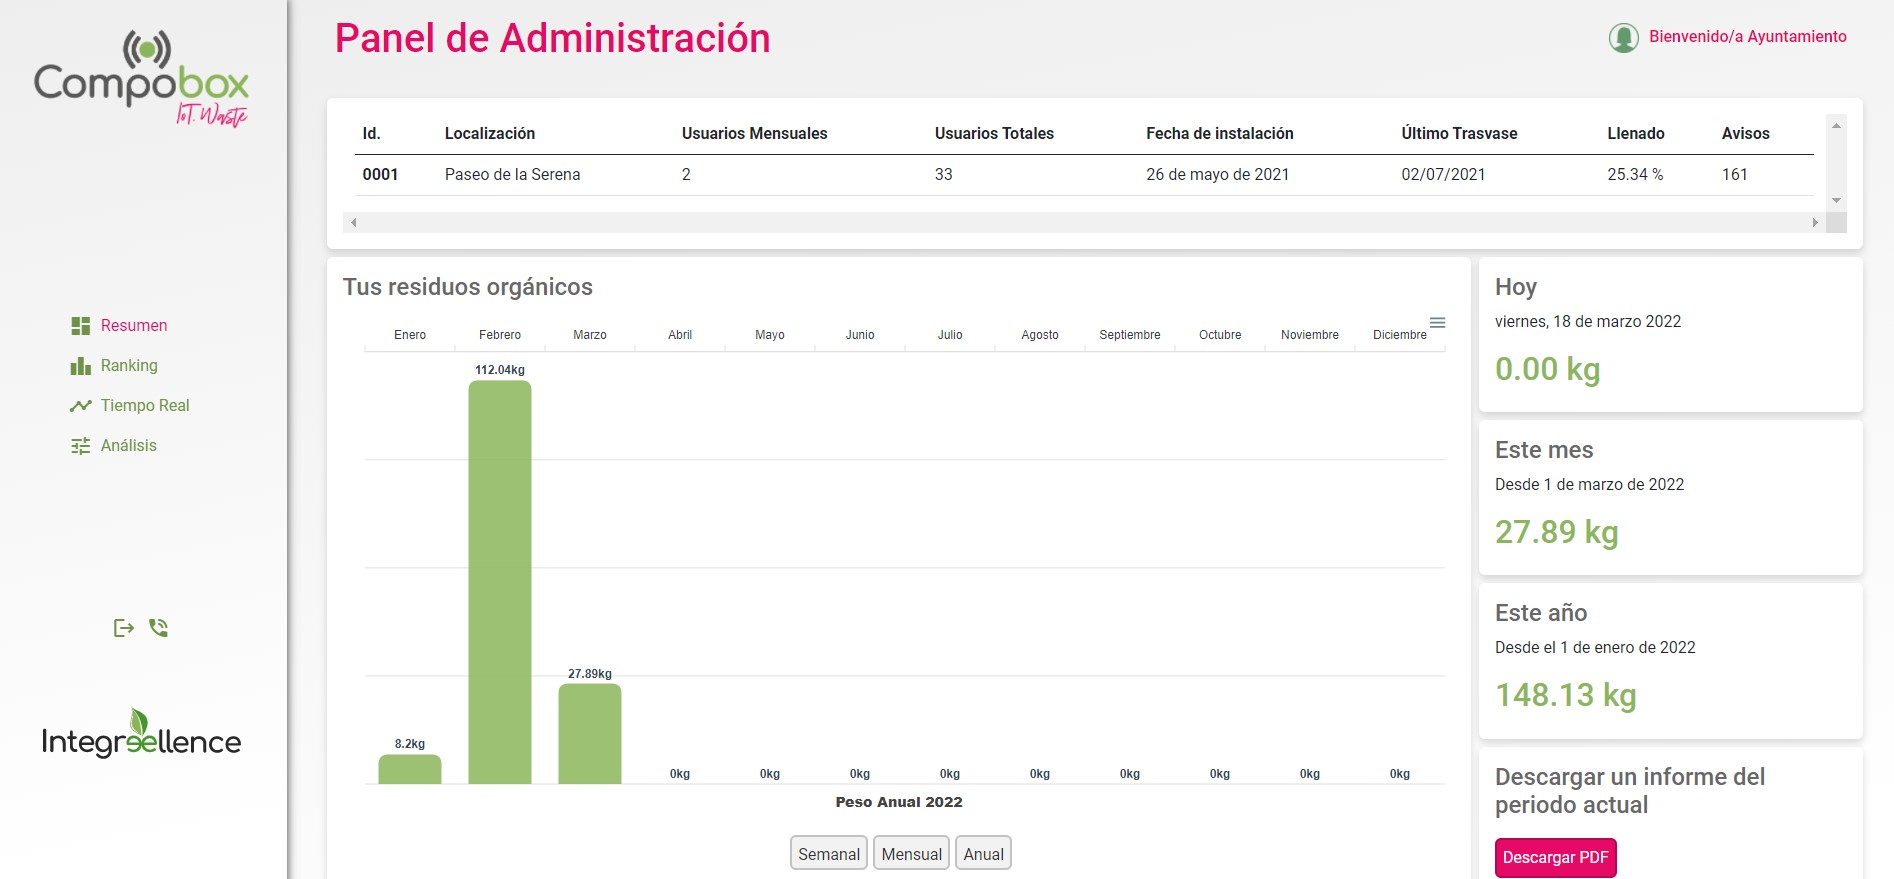
Task: Click the table's scroll left arrow
Action: (354, 223)
